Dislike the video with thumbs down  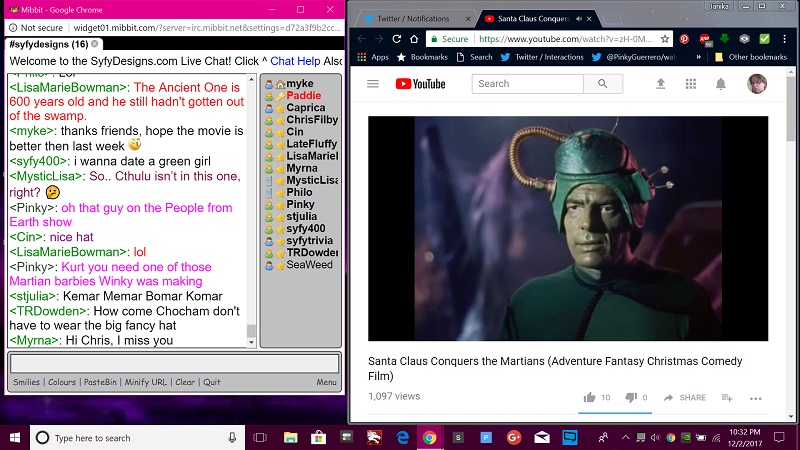click(x=631, y=397)
